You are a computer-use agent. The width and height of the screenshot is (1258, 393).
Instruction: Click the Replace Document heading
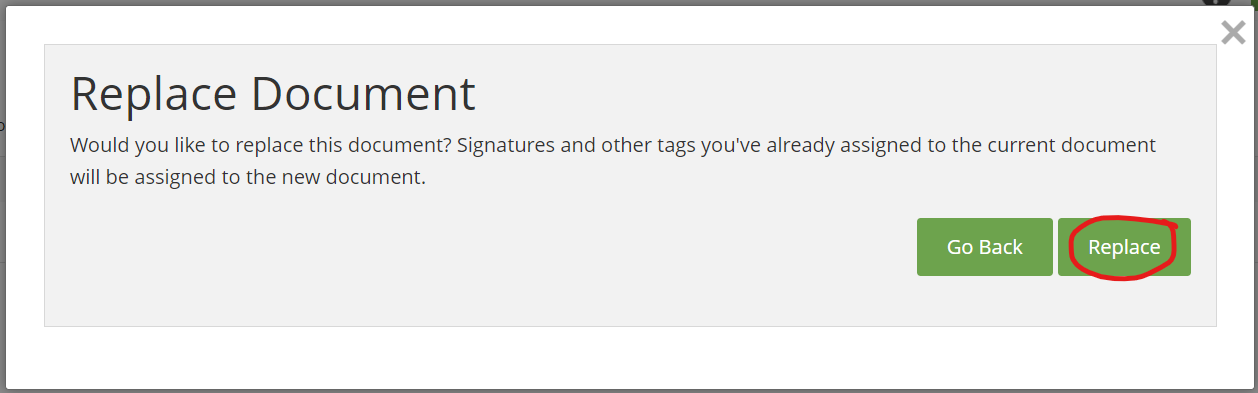273,94
